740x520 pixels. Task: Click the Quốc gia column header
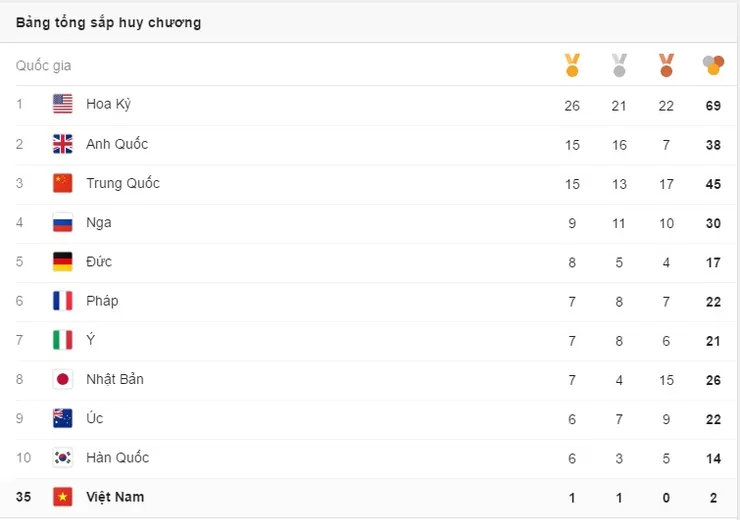[43, 66]
